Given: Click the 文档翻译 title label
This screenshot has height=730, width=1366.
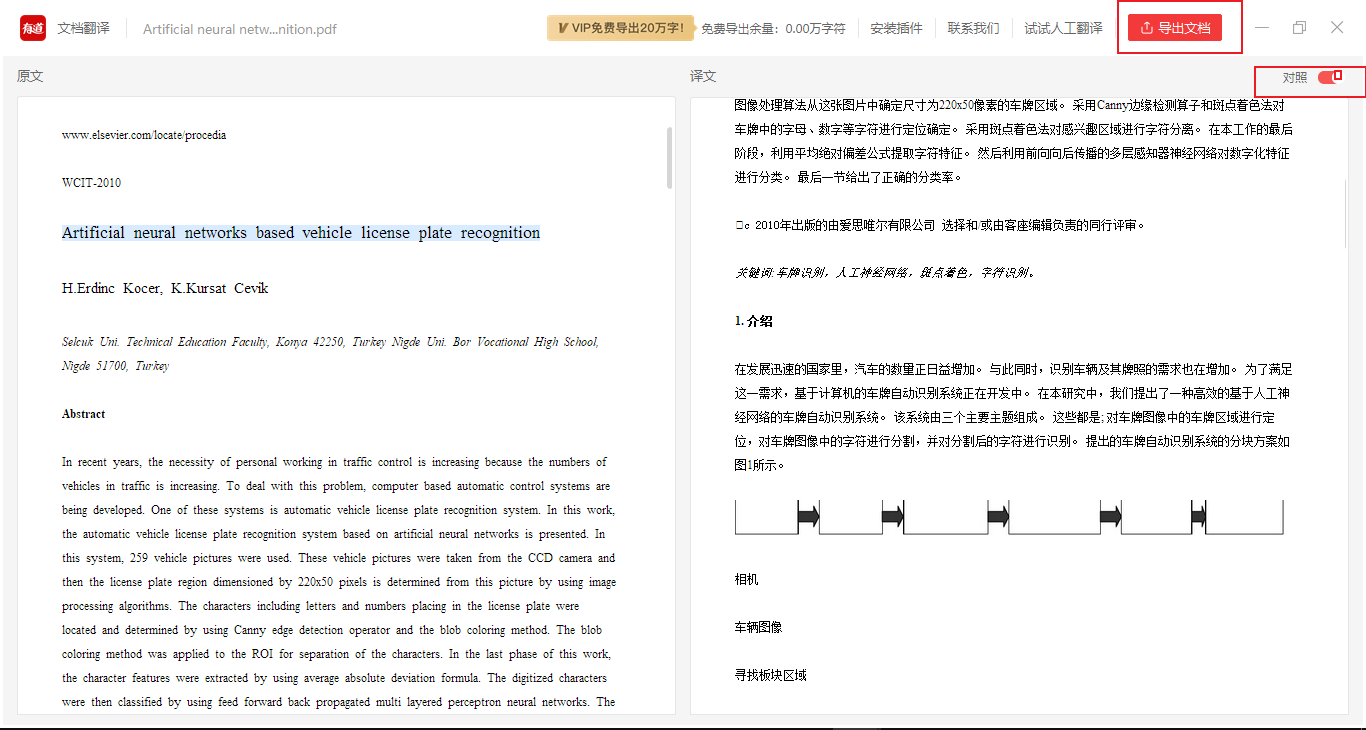Looking at the screenshot, I should [x=83, y=28].
